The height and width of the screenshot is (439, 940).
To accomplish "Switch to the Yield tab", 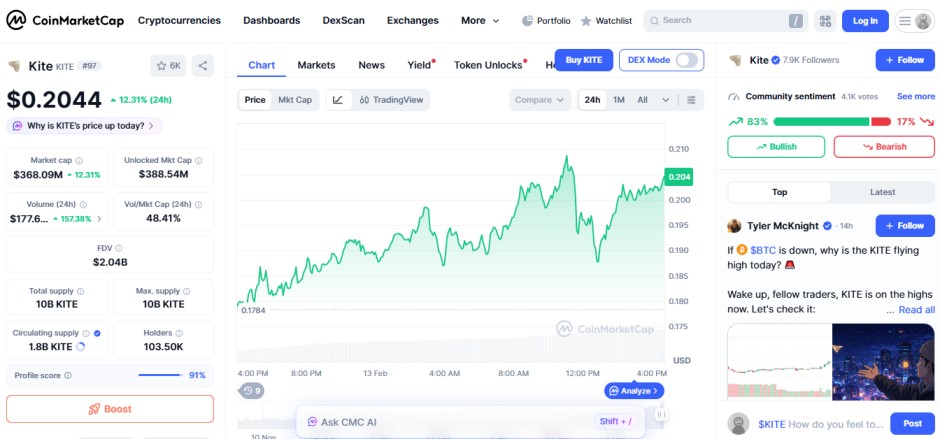I will coord(420,65).
